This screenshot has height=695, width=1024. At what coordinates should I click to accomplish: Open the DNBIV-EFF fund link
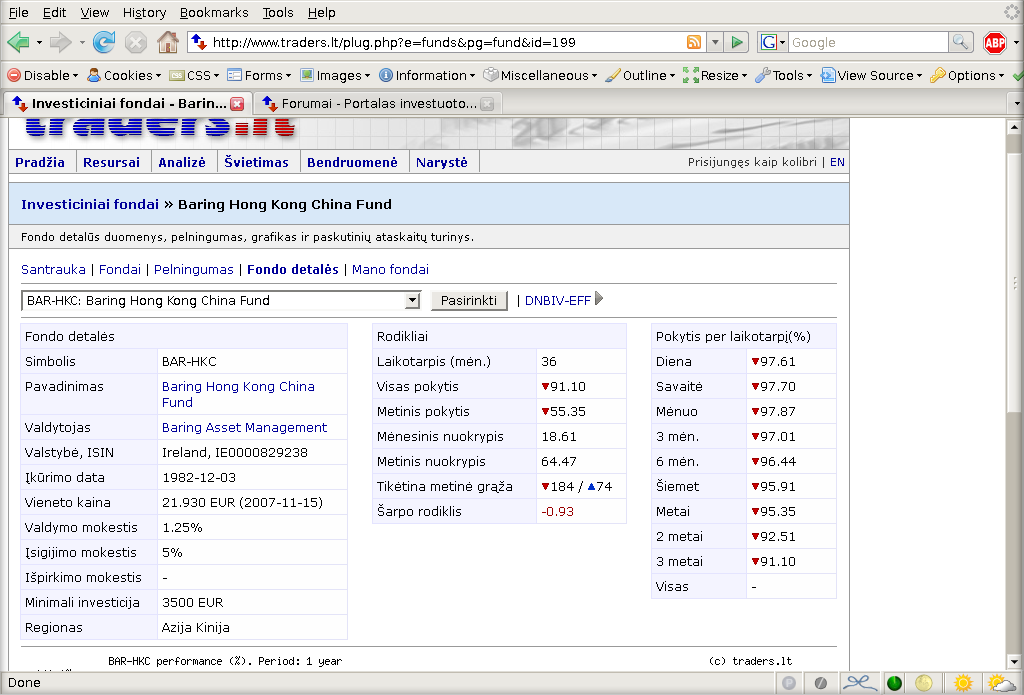558,300
